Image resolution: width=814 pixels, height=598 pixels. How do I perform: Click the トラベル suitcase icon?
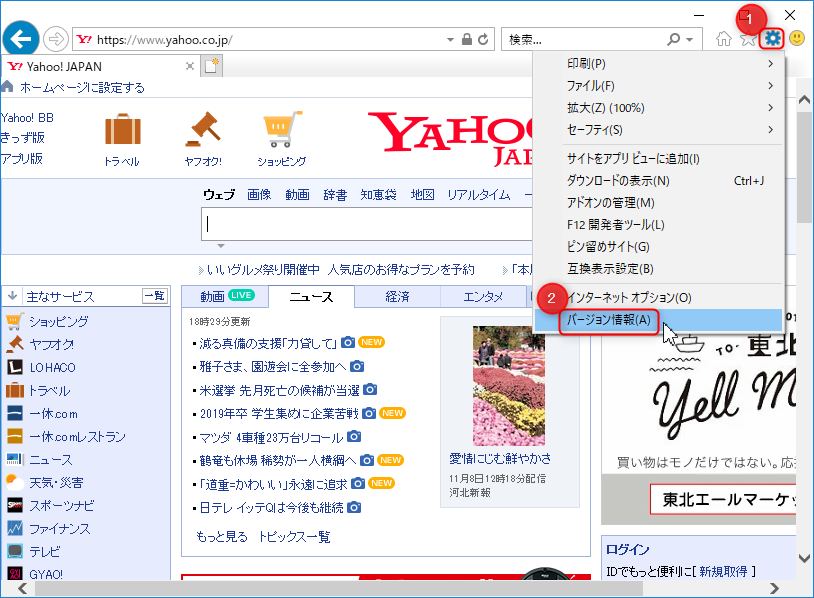tap(123, 129)
